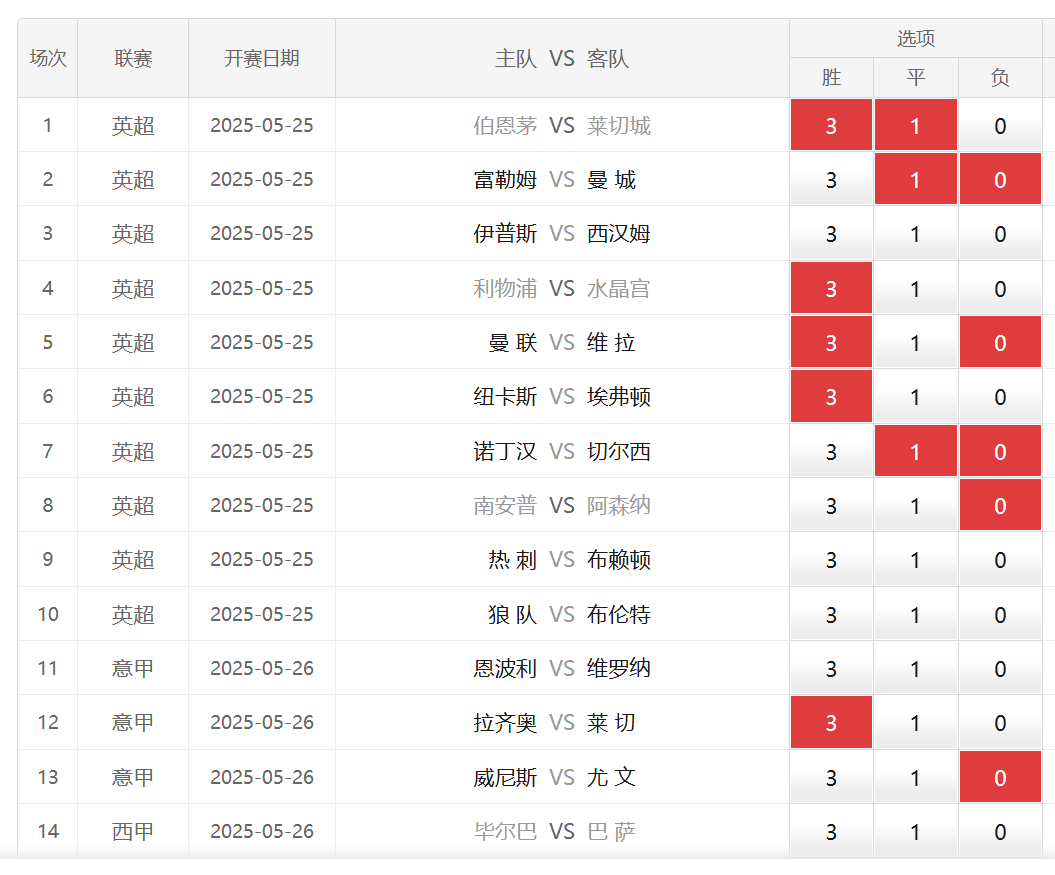Deselect draw (1) for 富勒姆 VS 曼城
This screenshot has height=875, width=1055.
[x=916, y=179]
